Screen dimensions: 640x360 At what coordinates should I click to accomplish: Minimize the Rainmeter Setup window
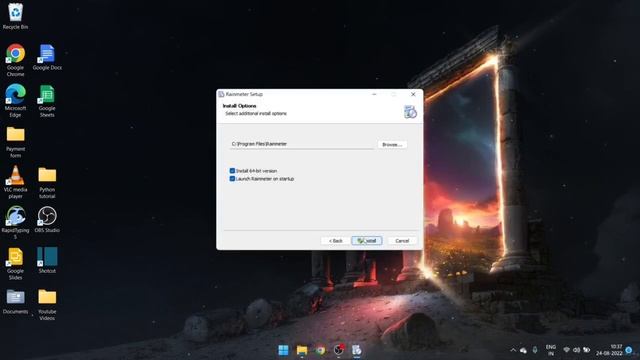[374, 94]
